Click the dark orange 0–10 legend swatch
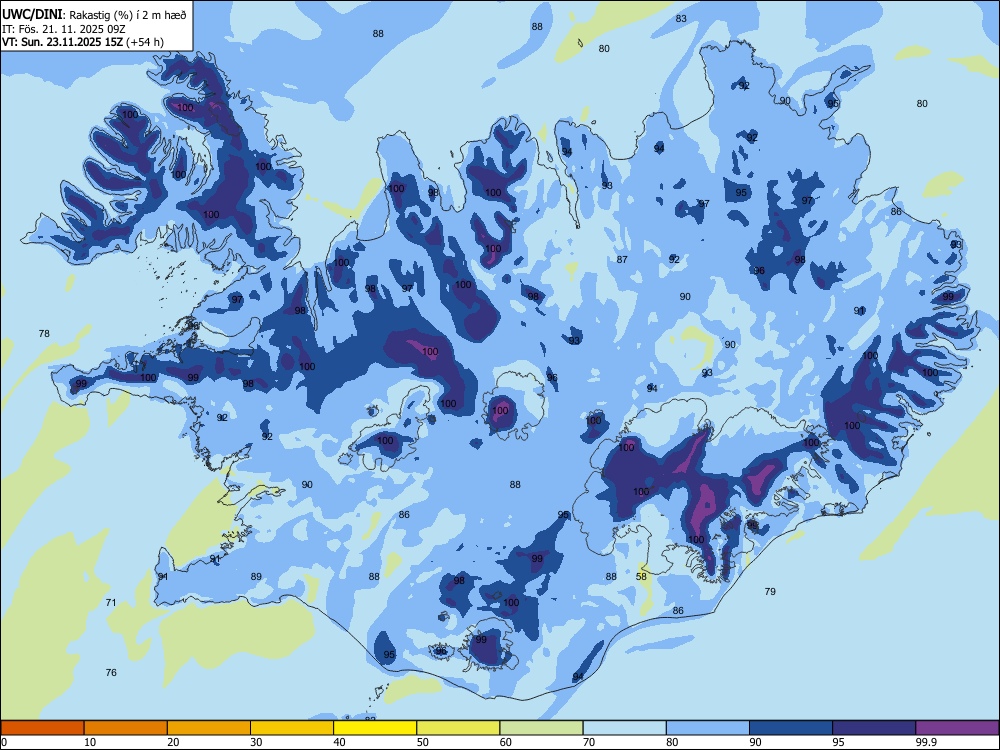1000x750 pixels. [42, 728]
